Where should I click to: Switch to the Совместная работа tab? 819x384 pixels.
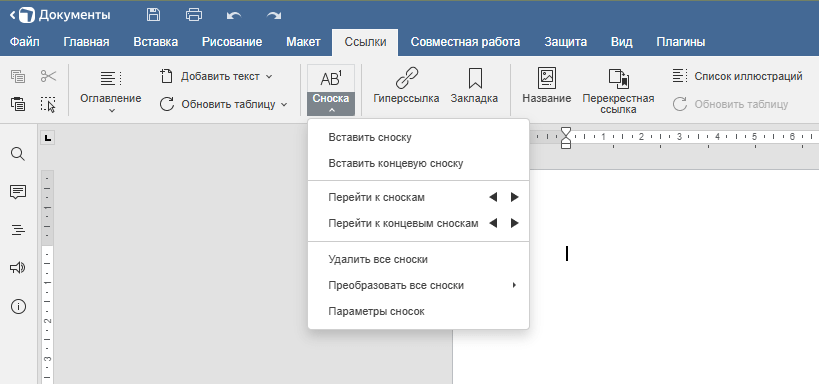465,42
